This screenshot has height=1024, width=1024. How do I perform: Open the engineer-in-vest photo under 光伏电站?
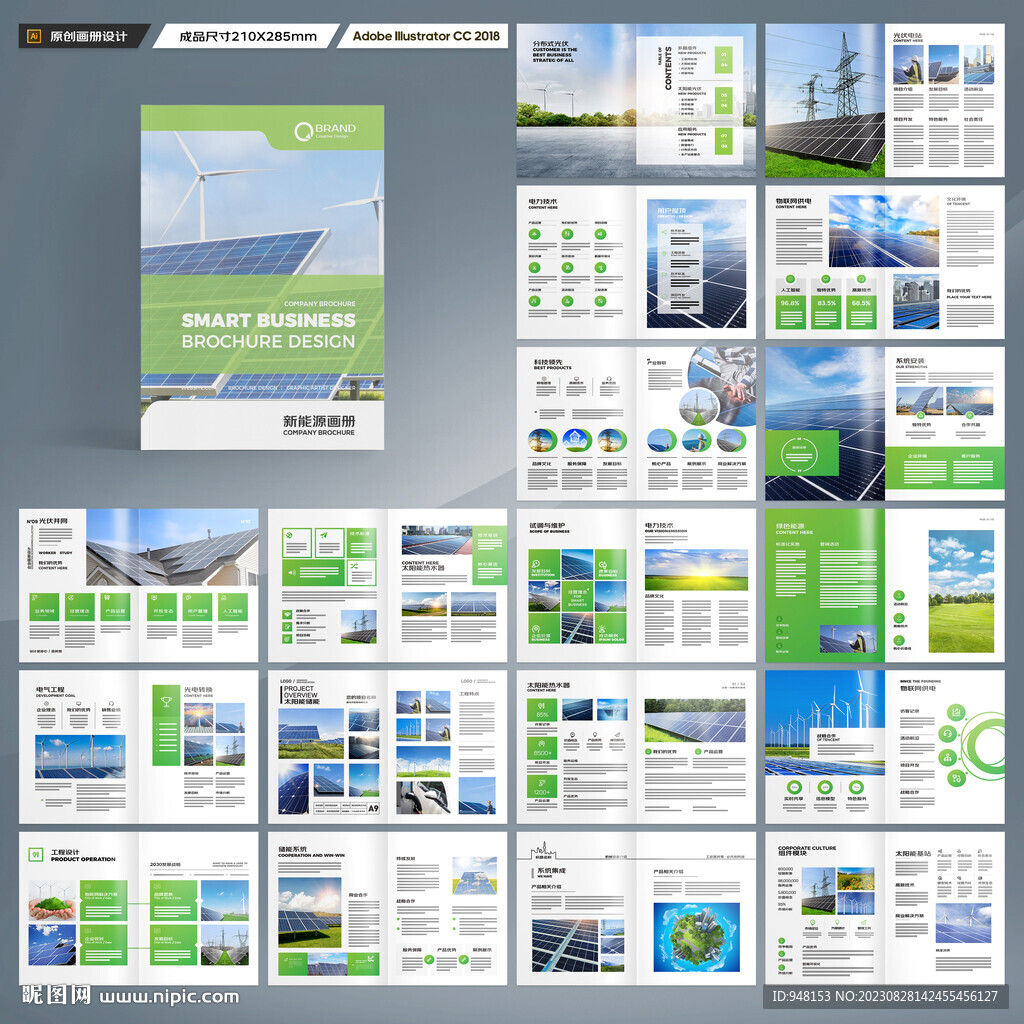pos(908,65)
